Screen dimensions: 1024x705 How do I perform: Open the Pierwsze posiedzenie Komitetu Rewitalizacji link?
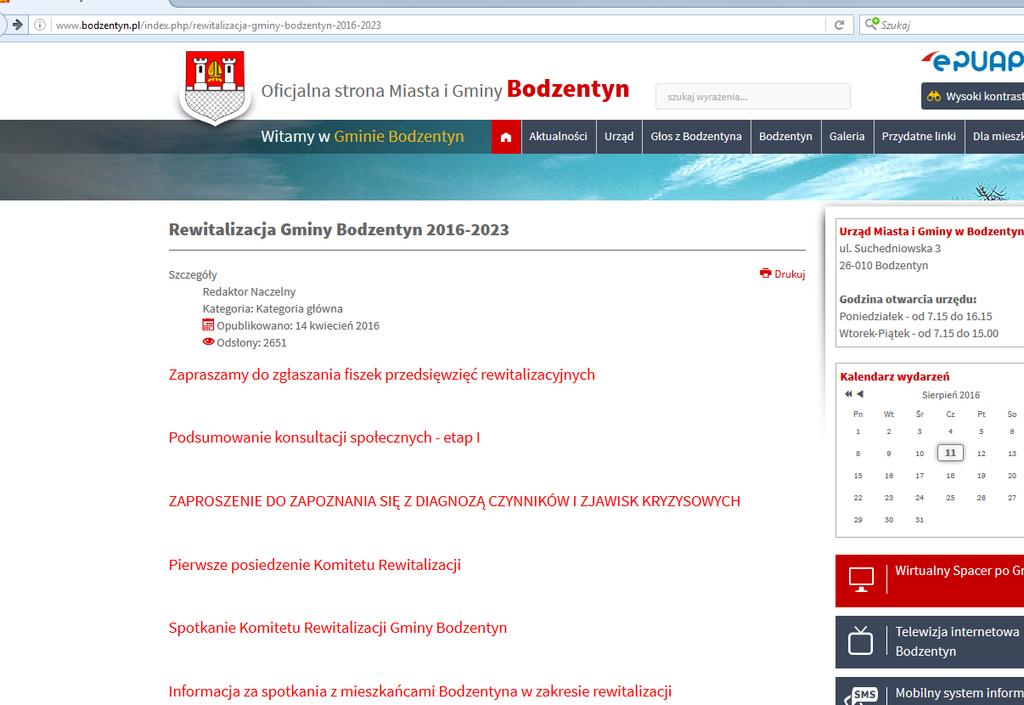coord(315,565)
